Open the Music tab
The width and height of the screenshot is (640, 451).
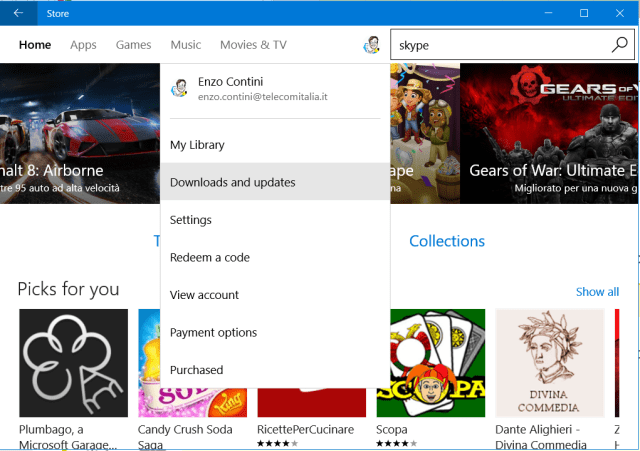pyautogui.click(x=186, y=44)
